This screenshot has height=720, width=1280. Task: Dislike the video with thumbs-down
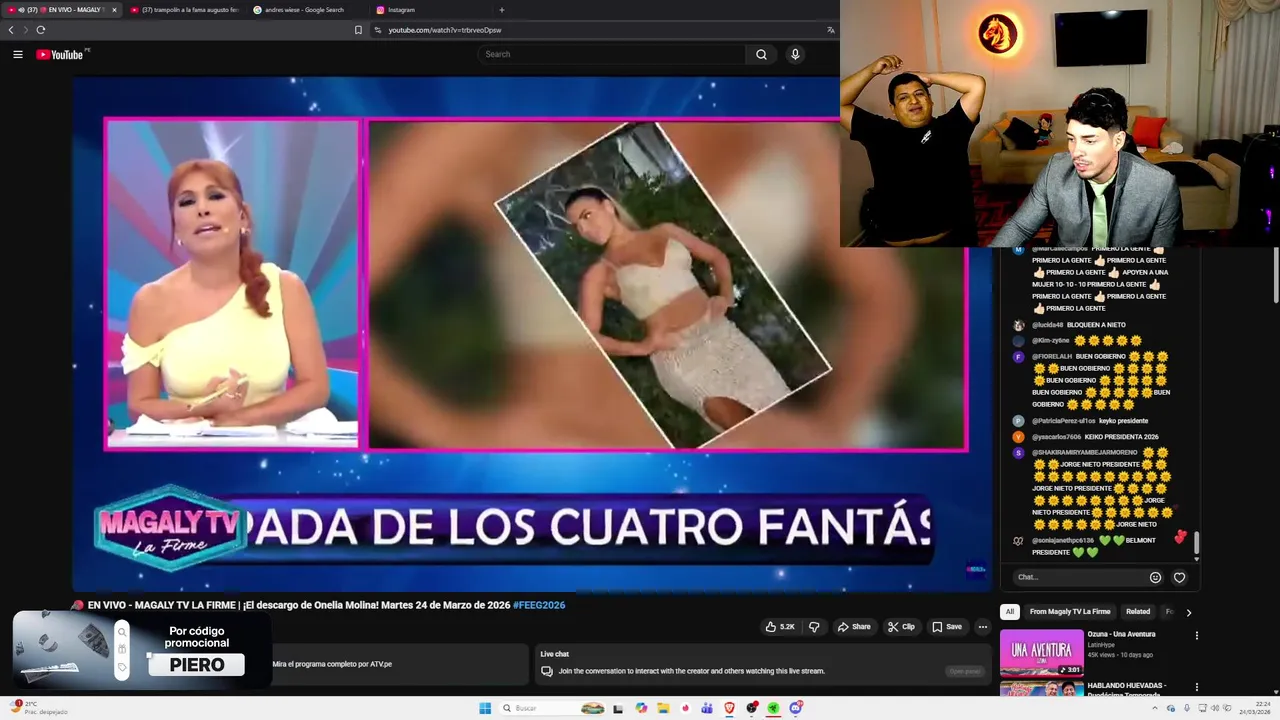pyautogui.click(x=814, y=627)
